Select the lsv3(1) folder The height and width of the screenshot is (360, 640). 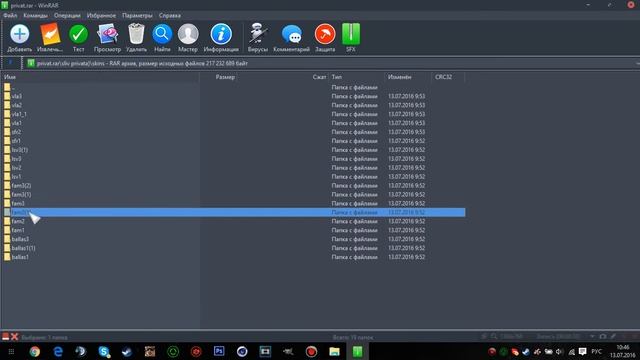(233, 150)
